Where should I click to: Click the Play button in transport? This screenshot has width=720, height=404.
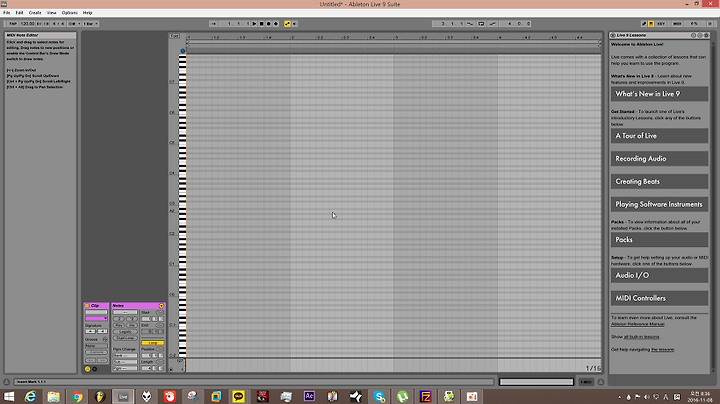[x=254, y=24]
